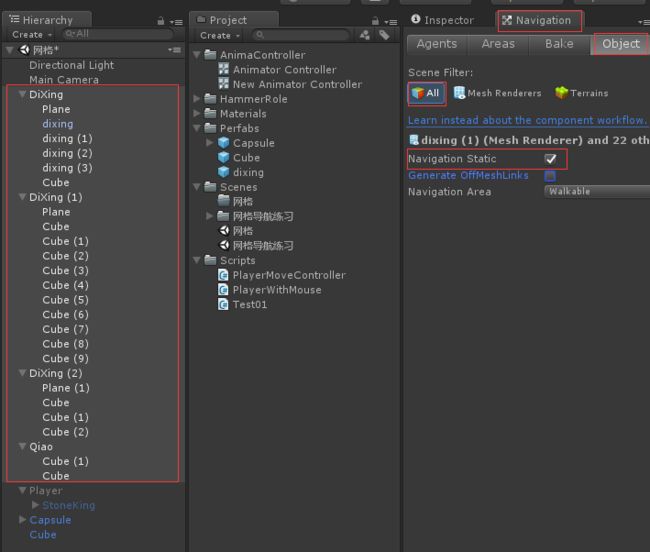Switch to the Inspector tab

pos(442,20)
